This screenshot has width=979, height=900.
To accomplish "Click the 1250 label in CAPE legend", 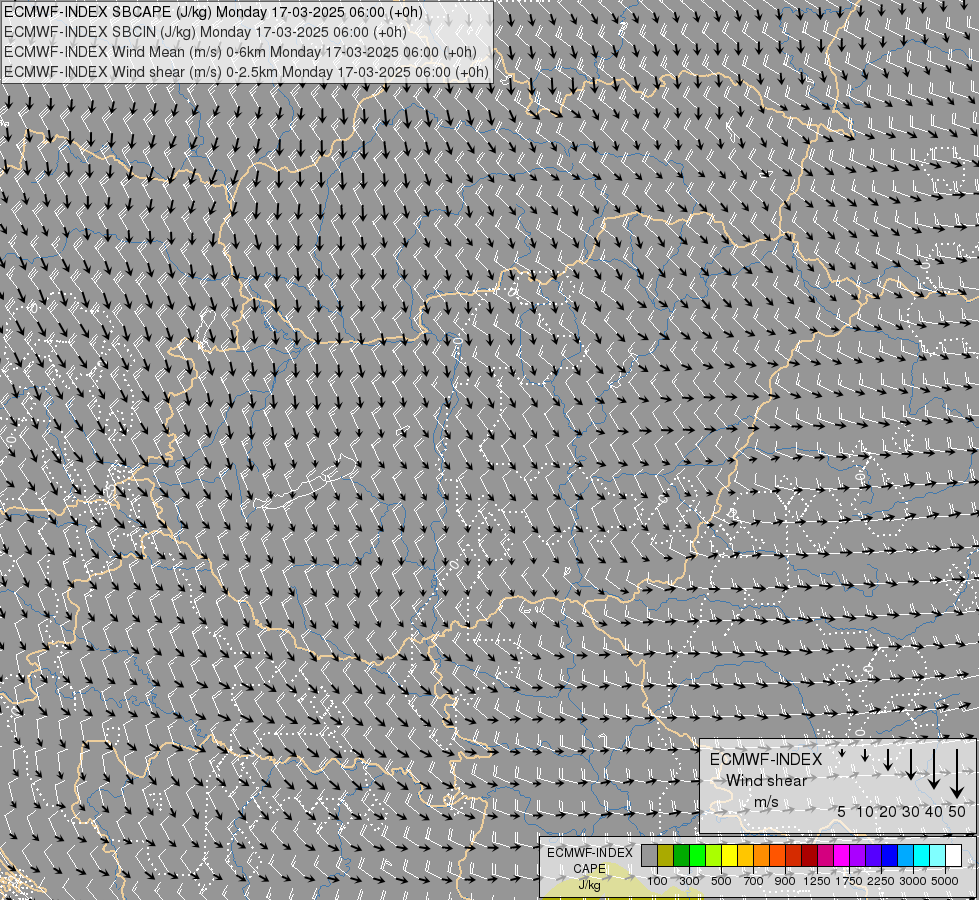I will (817, 881).
